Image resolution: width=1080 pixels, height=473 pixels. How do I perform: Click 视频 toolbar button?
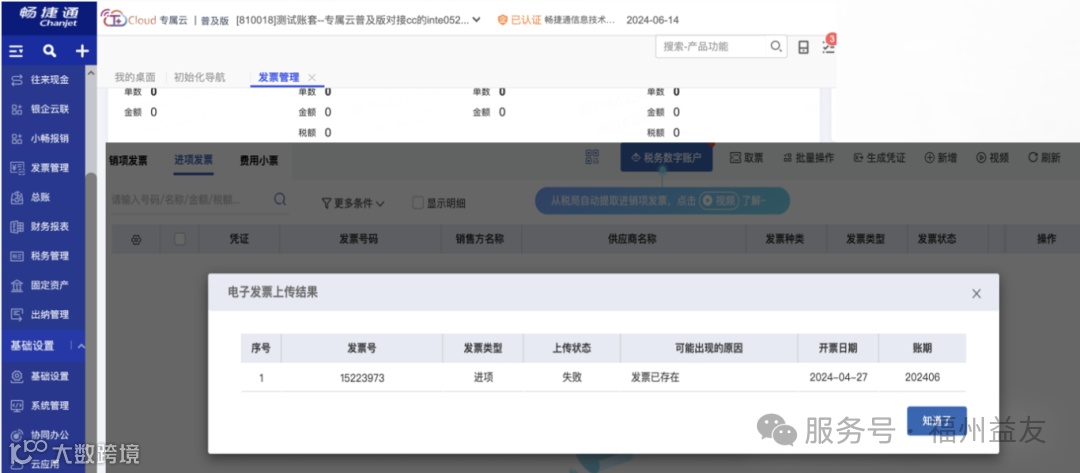click(993, 158)
